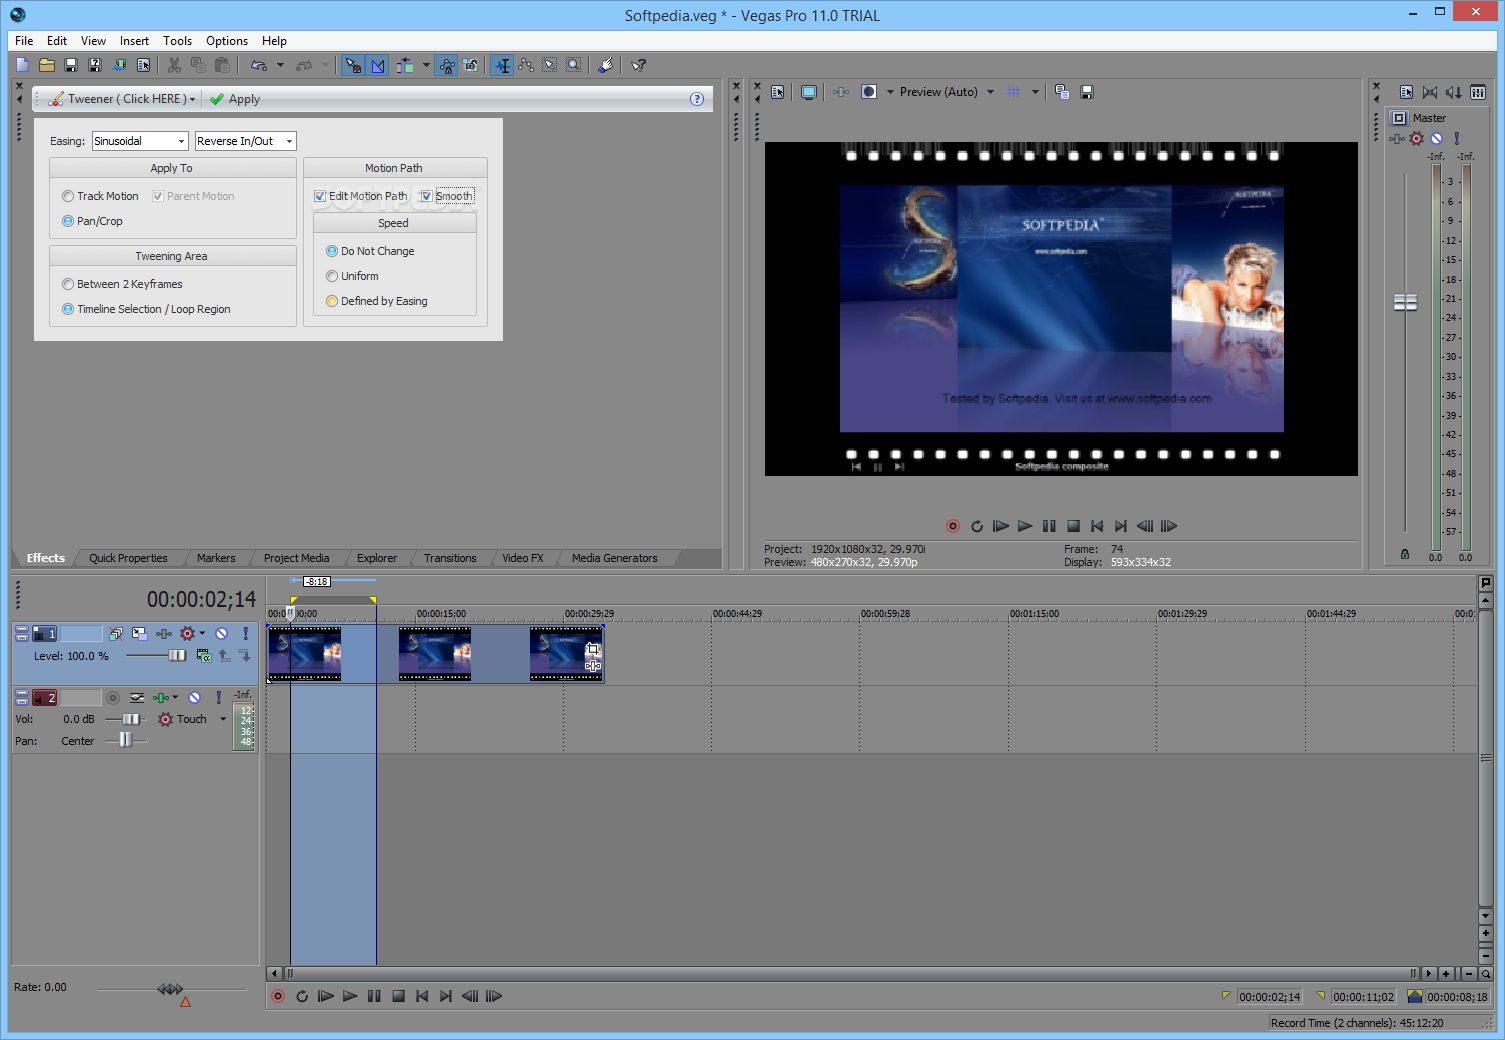Solo audio track 2

pyautogui.click(x=219, y=698)
